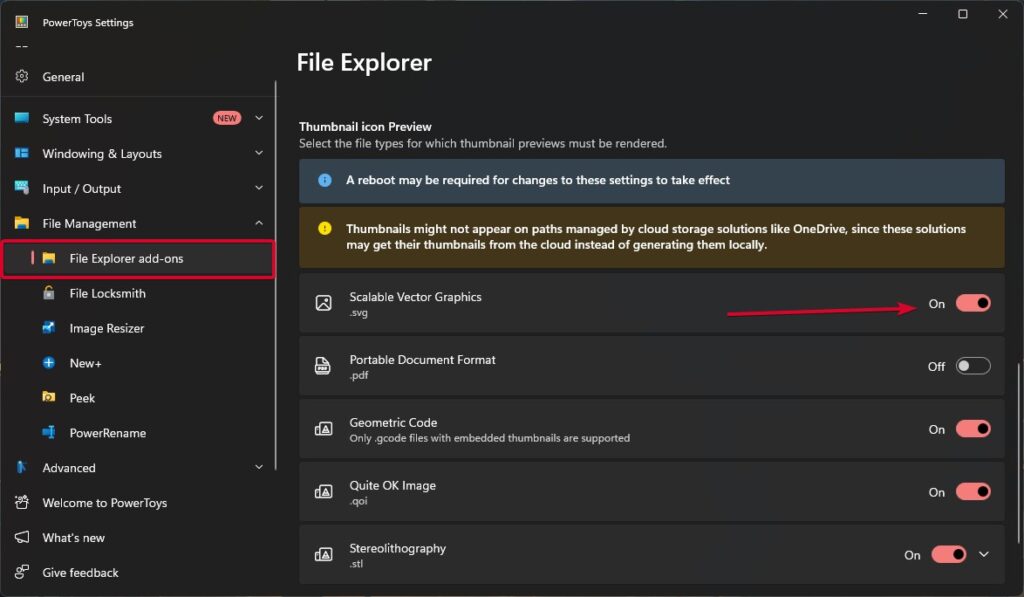Click the File Explorer add-ons folder icon
This screenshot has height=597, width=1024.
click(49, 258)
